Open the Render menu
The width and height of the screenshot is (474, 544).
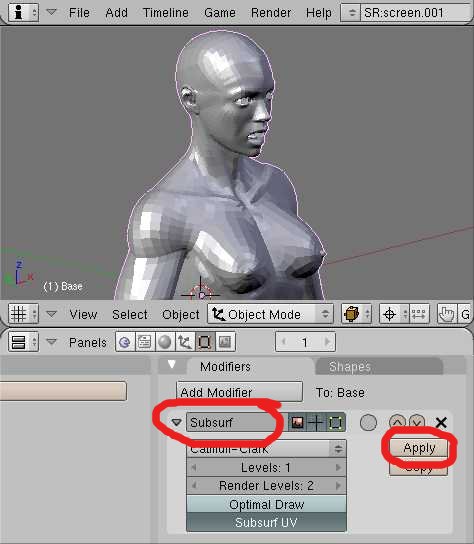[271, 13]
